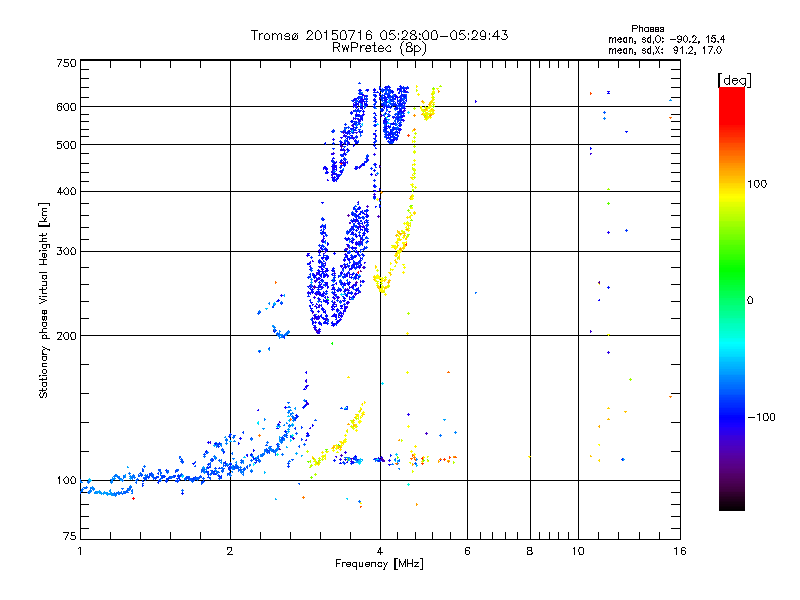Click the '750' height tick label
The height and width of the screenshot is (600, 800).
click(66, 63)
